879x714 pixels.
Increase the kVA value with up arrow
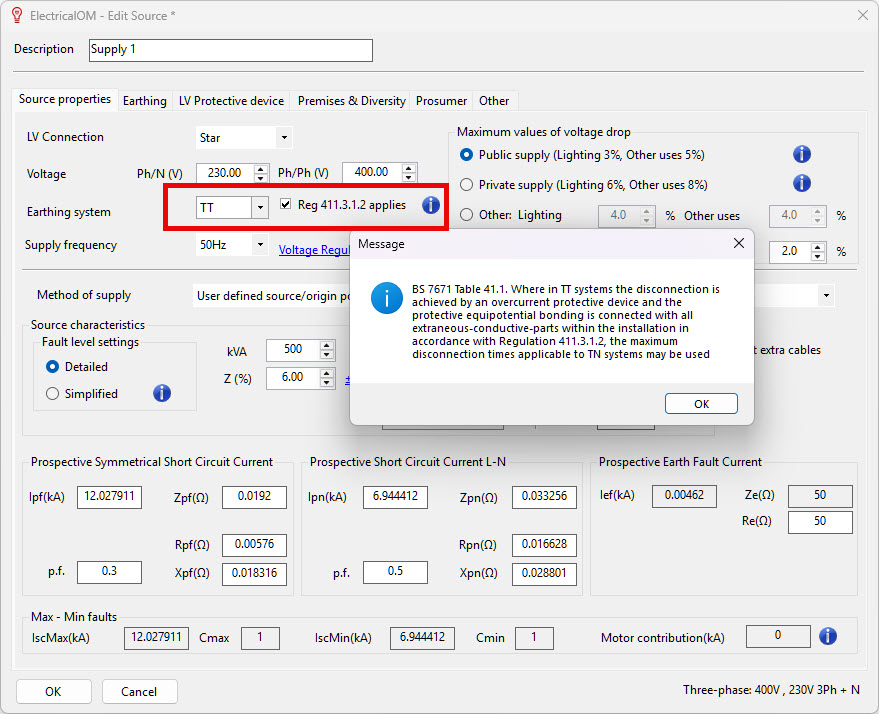pos(326,345)
